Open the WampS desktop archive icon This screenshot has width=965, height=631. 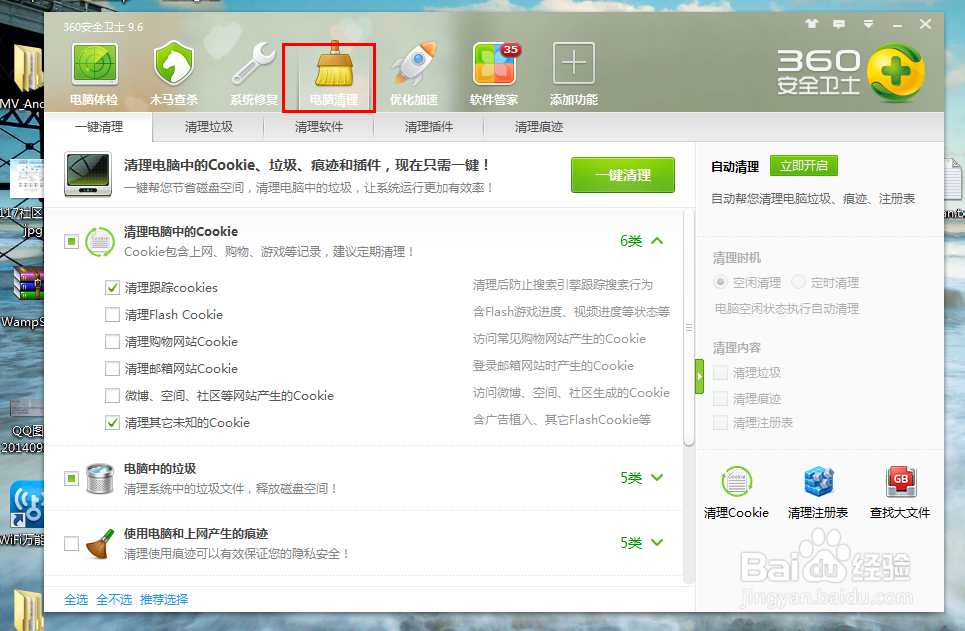(x=28, y=283)
